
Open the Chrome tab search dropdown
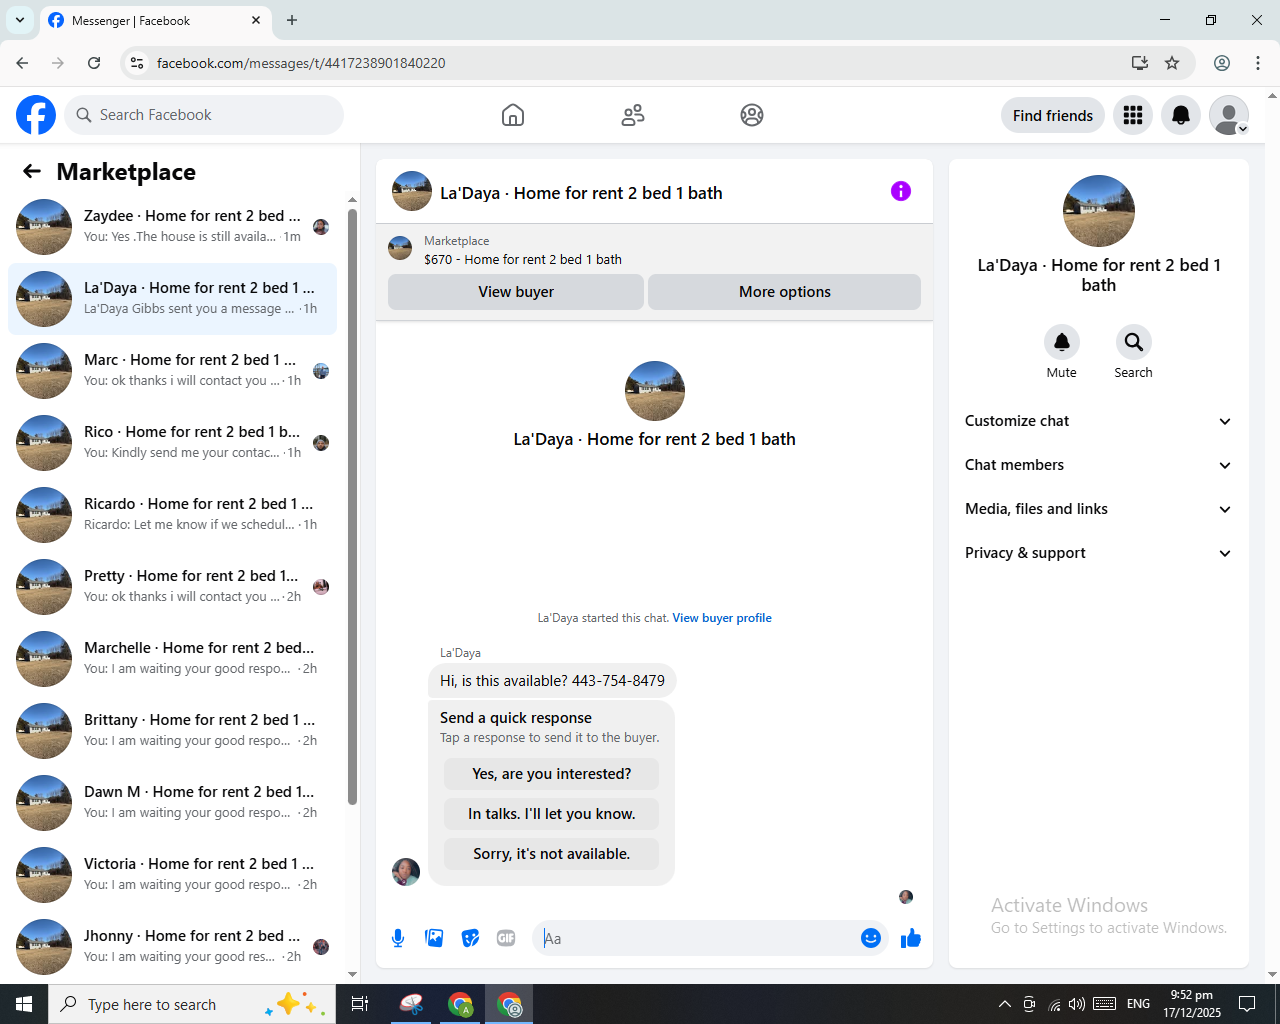tap(19, 20)
